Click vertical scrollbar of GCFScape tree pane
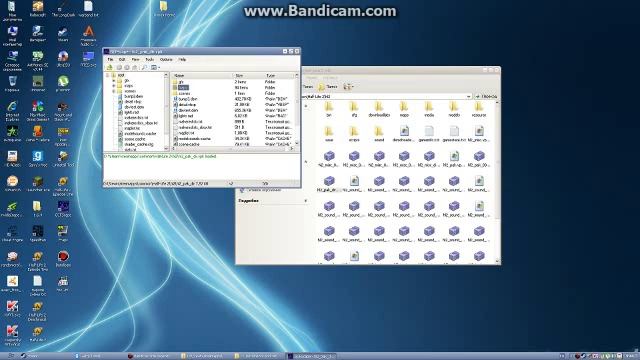640x360 pixels. tap(166, 111)
